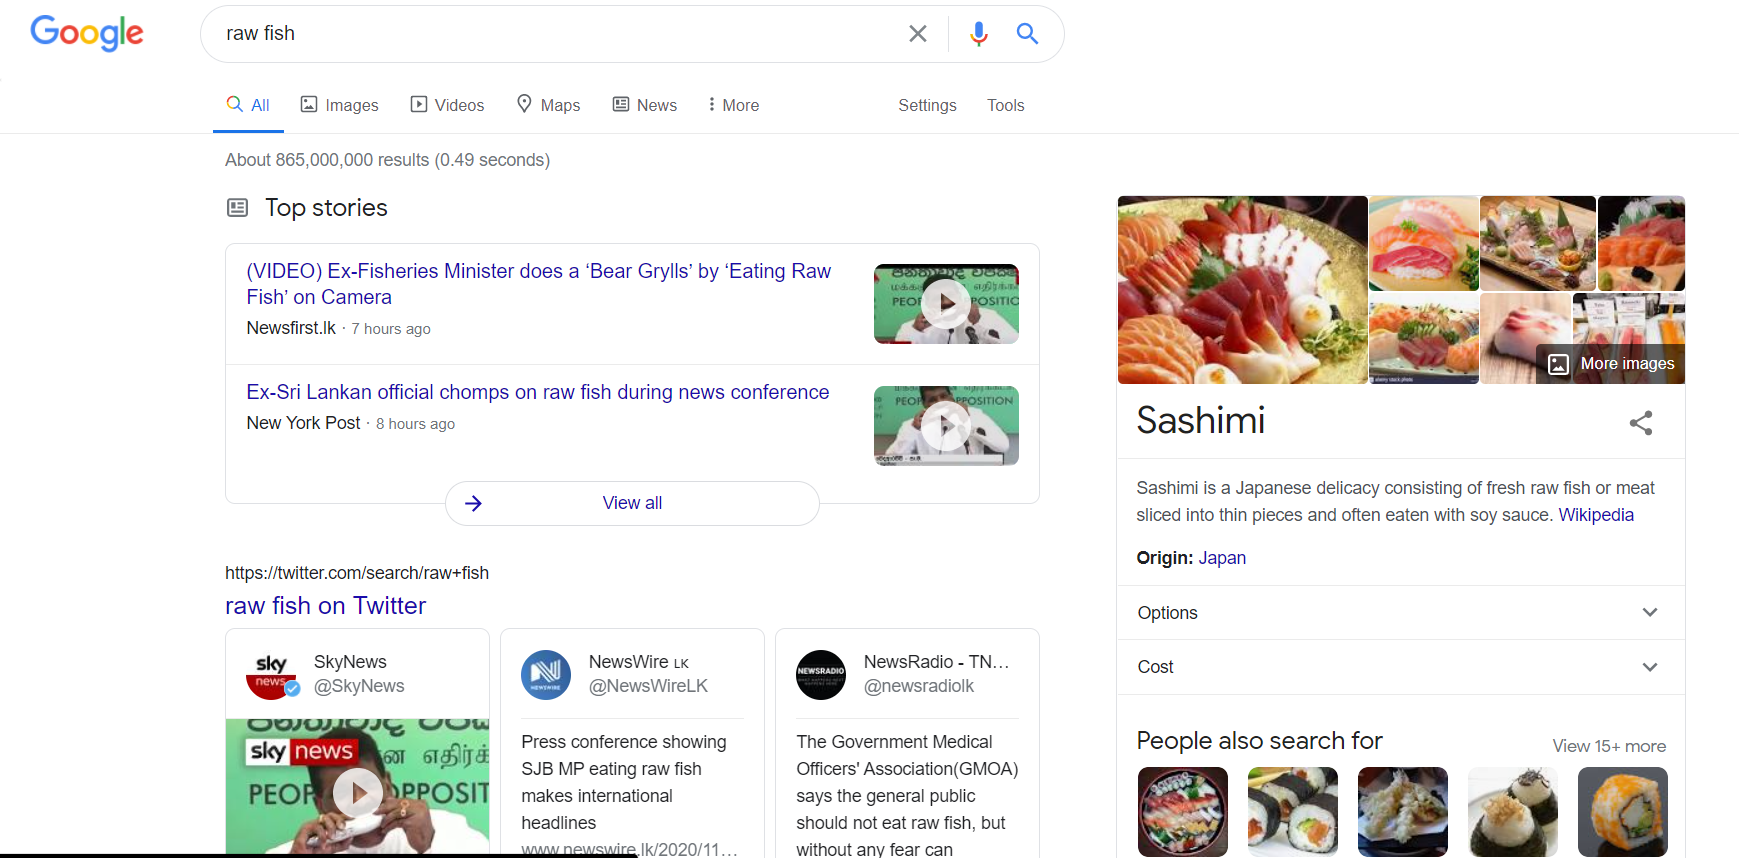Switch to the Maps tab
This screenshot has width=1739, height=858.
(x=548, y=105)
